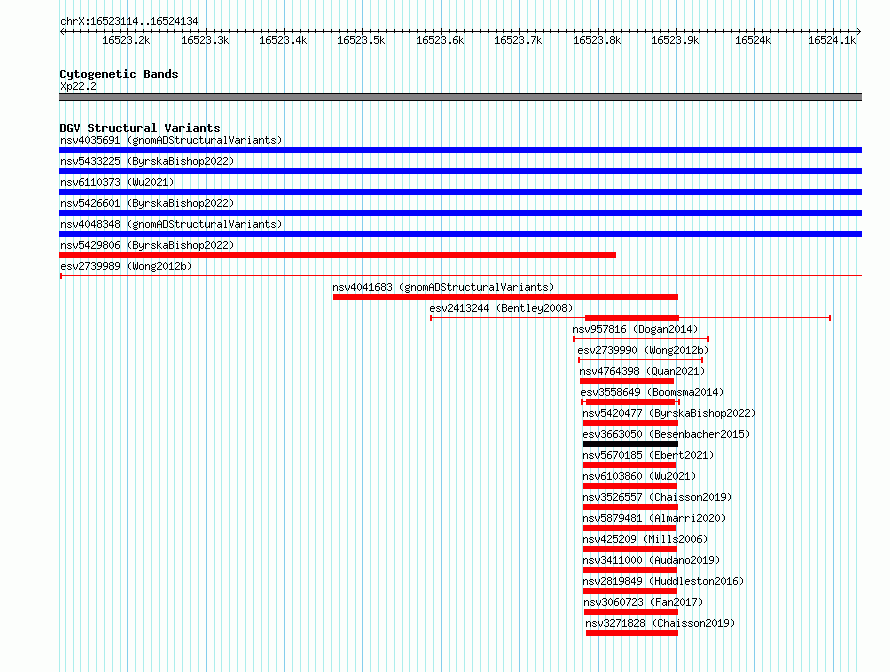Click the red bar under nsv3411000

[x=630, y=570]
